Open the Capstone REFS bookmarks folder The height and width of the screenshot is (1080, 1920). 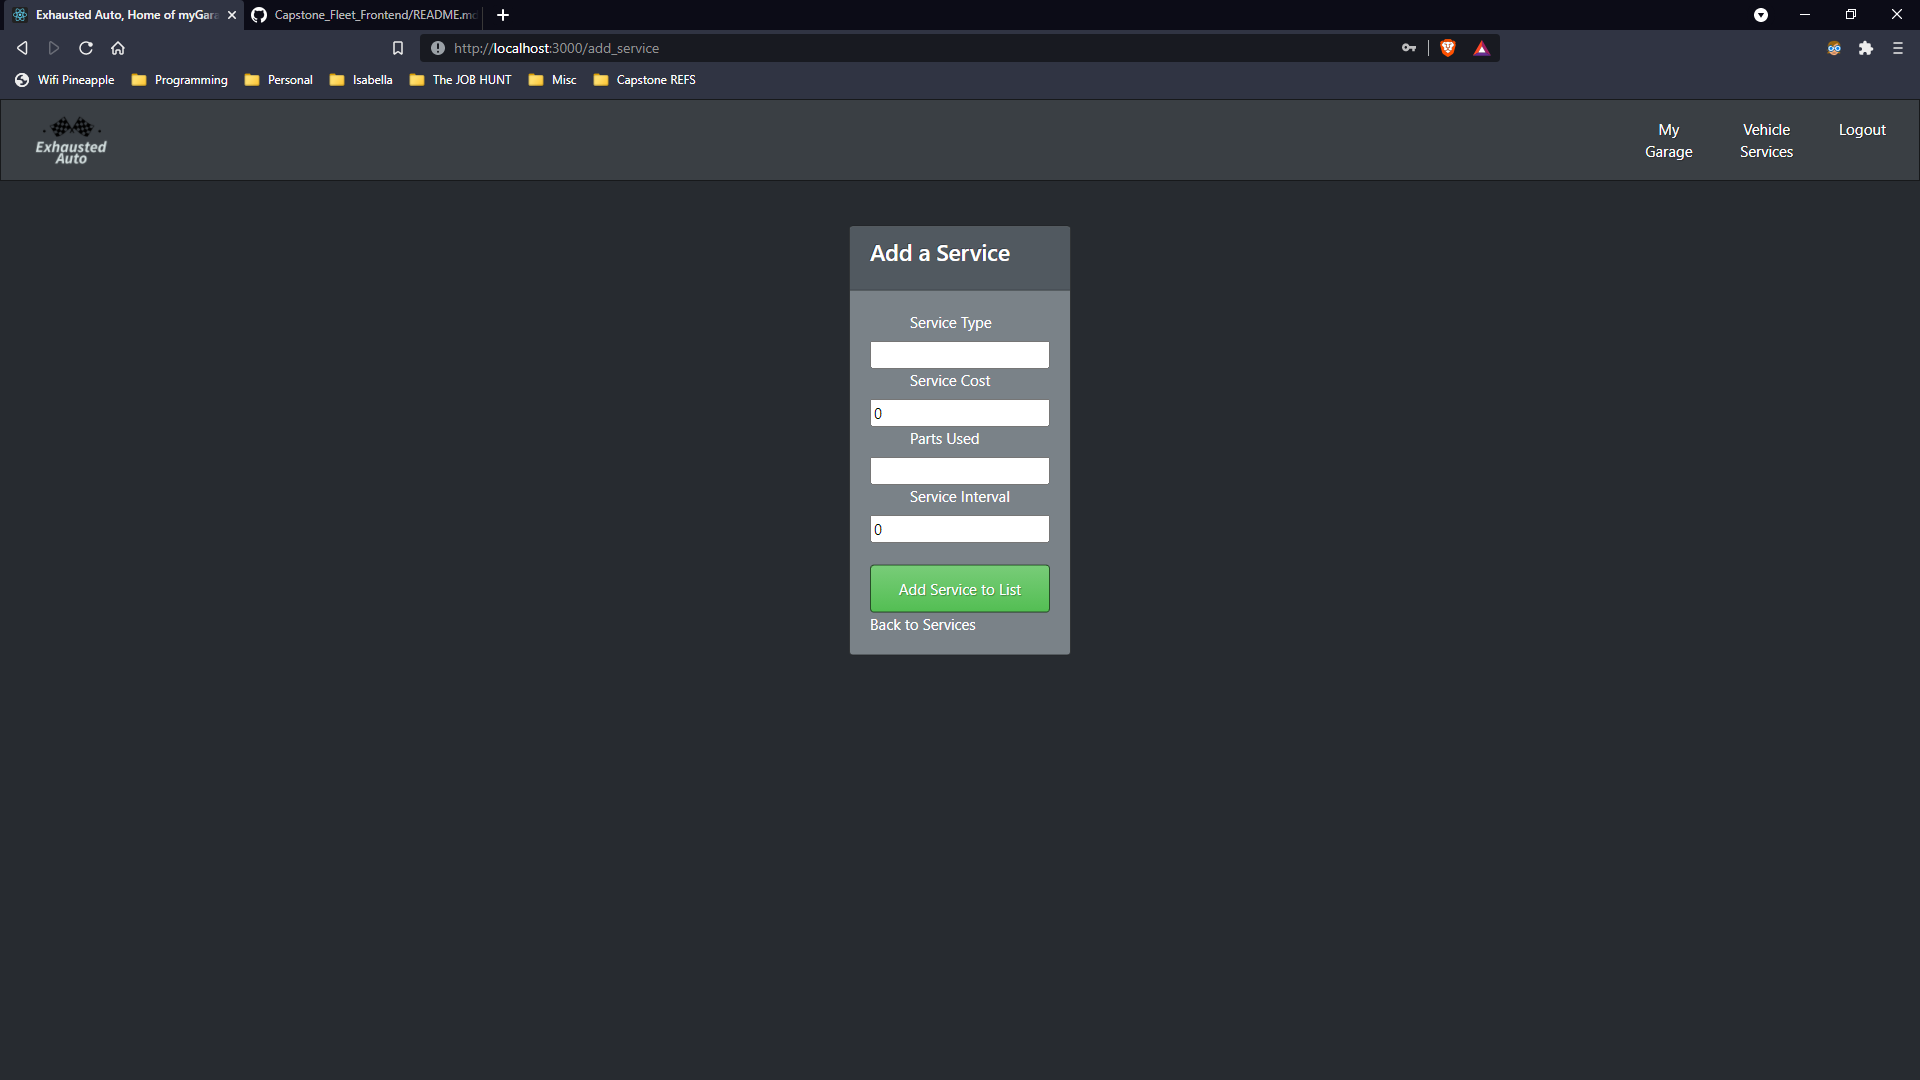coord(644,79)
